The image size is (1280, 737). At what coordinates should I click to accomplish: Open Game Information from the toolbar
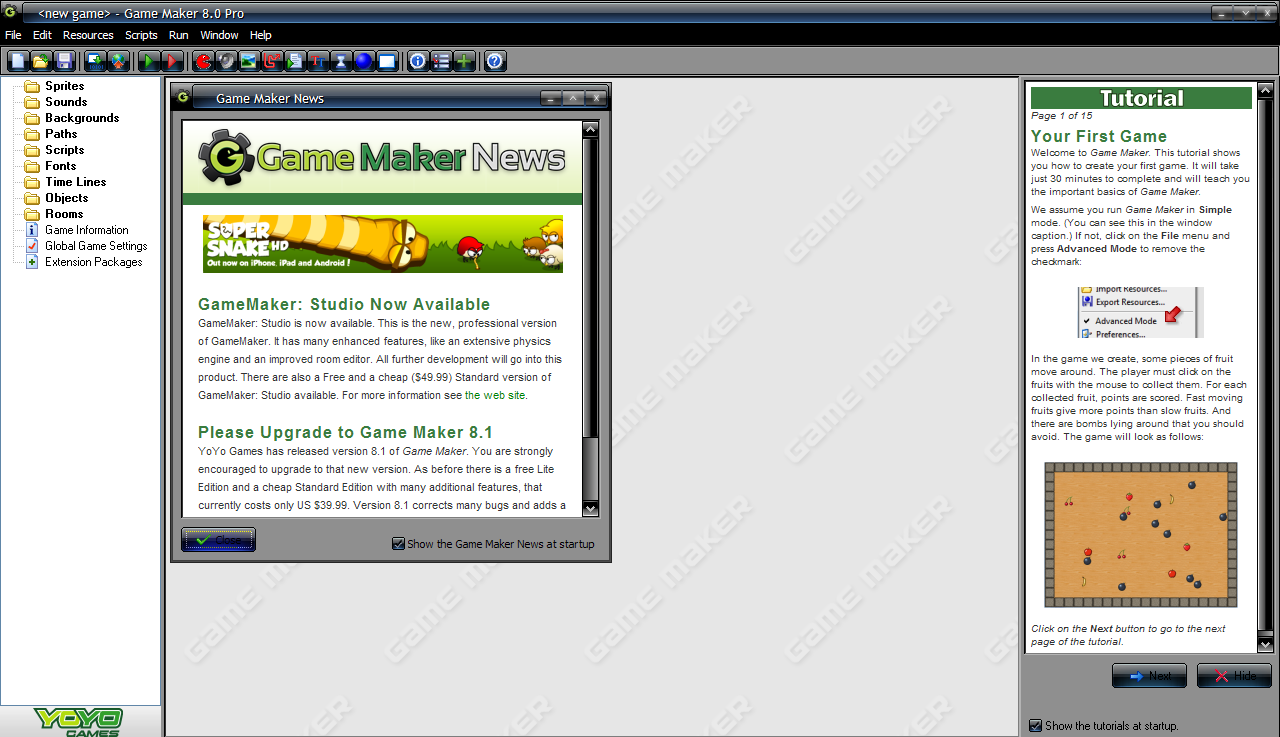pos(416,61)
